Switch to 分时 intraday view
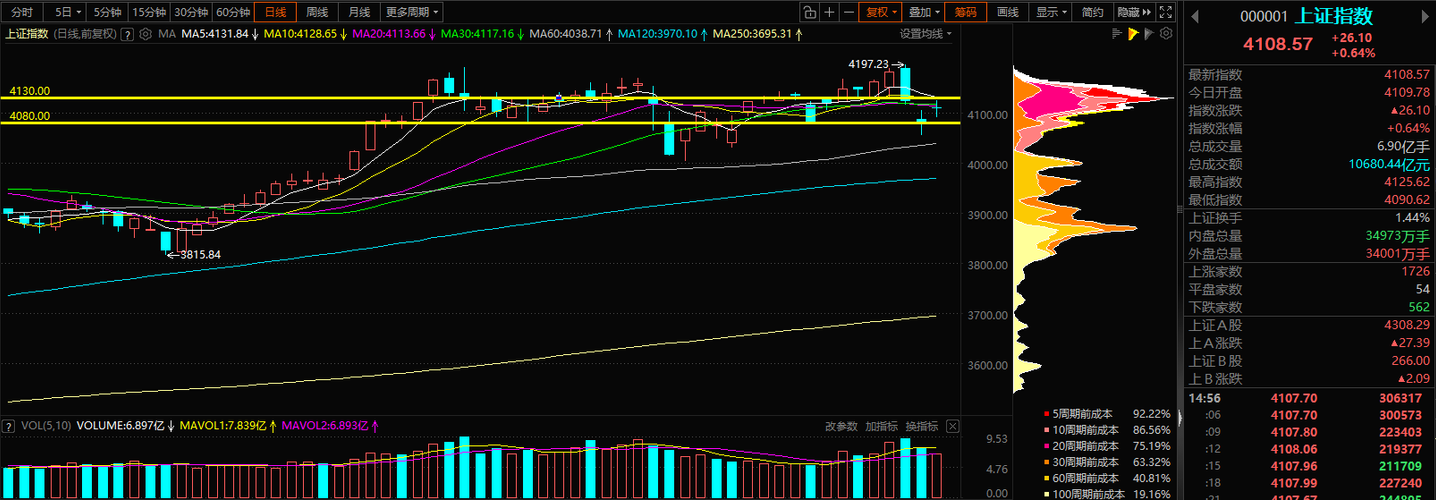Image resolution: width=1436 pixels, height=500 pixels. click(x=21, y=12)
